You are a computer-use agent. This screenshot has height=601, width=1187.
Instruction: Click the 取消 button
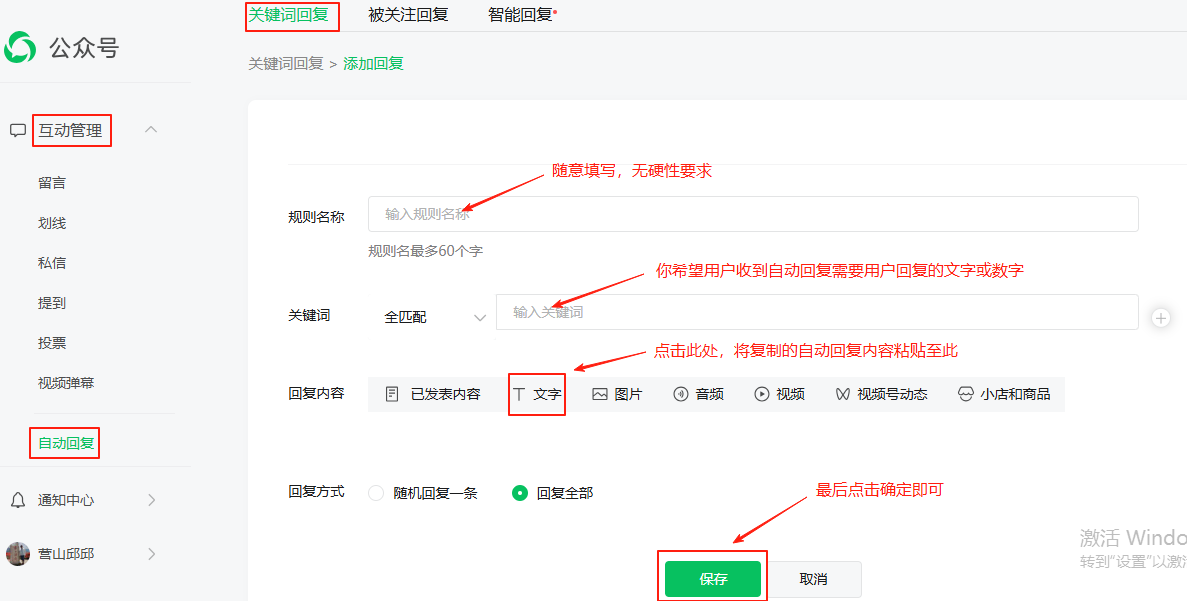(x=813, y=579)
